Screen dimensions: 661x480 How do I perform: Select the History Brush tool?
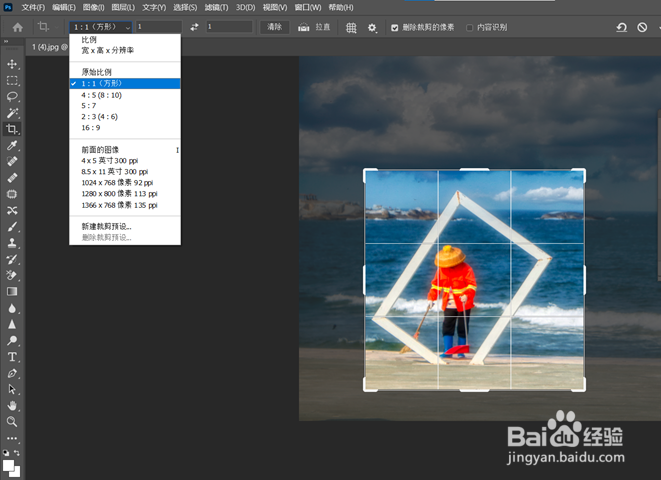tap(12, 259)
